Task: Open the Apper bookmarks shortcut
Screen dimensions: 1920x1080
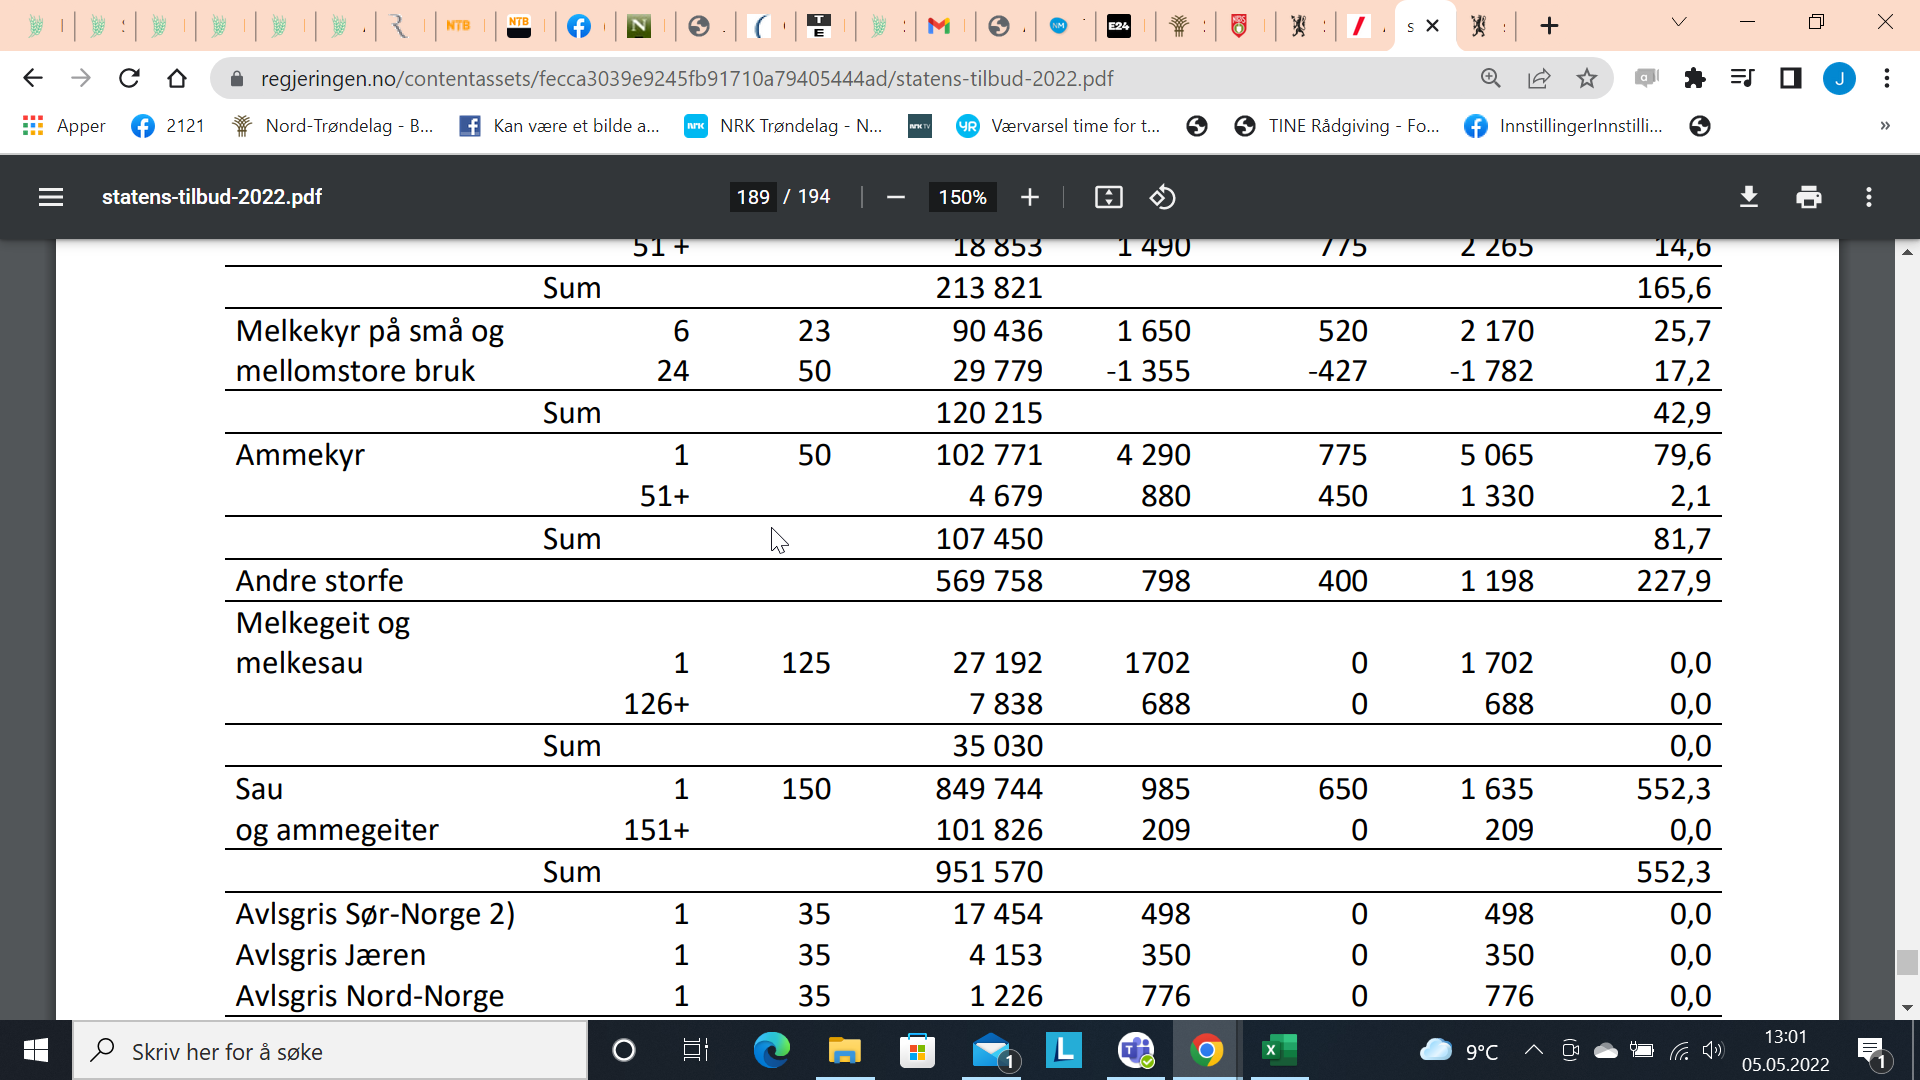Action: pyautogui.click(x=64, y=126)
